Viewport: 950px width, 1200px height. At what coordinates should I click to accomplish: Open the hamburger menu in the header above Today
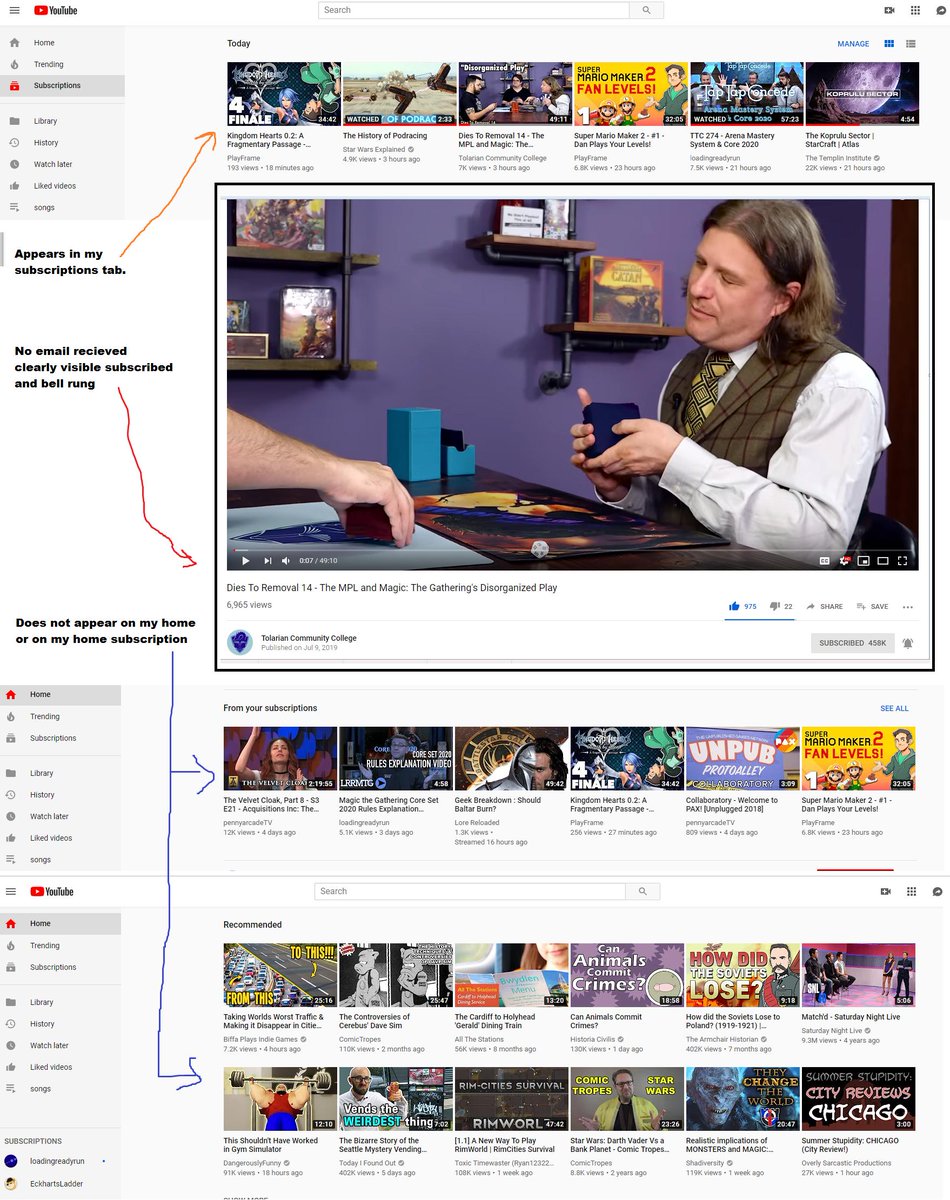point(14,10)
